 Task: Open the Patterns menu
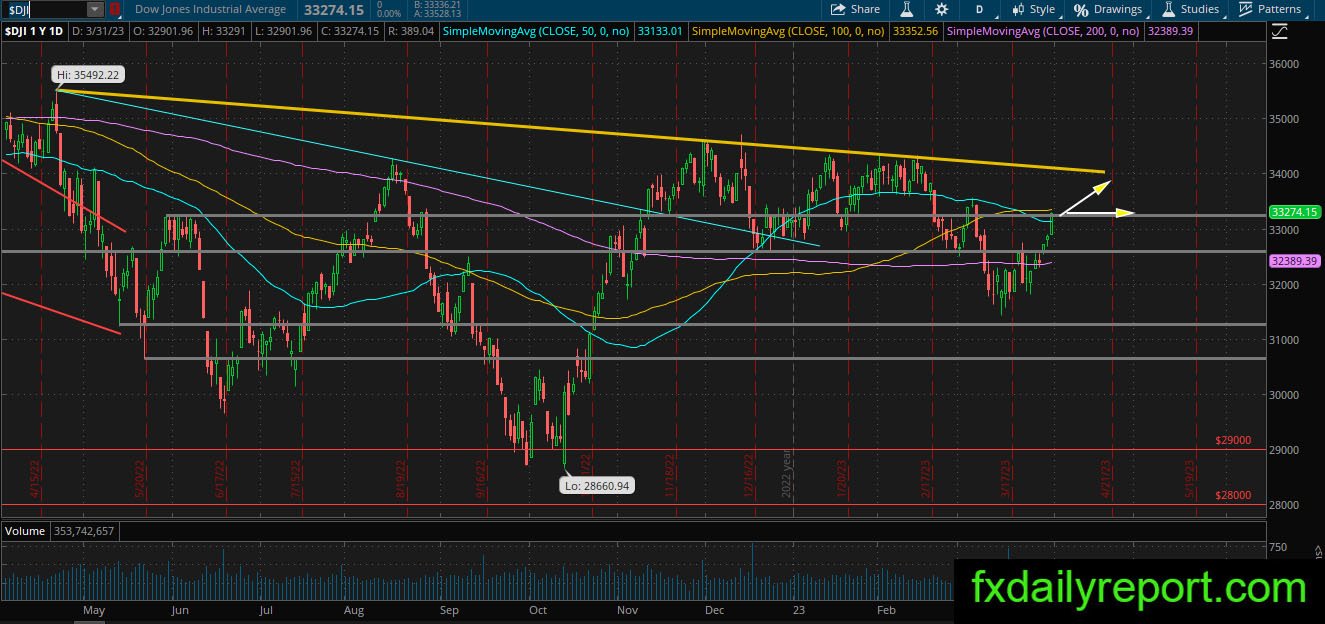point(1269,9)
